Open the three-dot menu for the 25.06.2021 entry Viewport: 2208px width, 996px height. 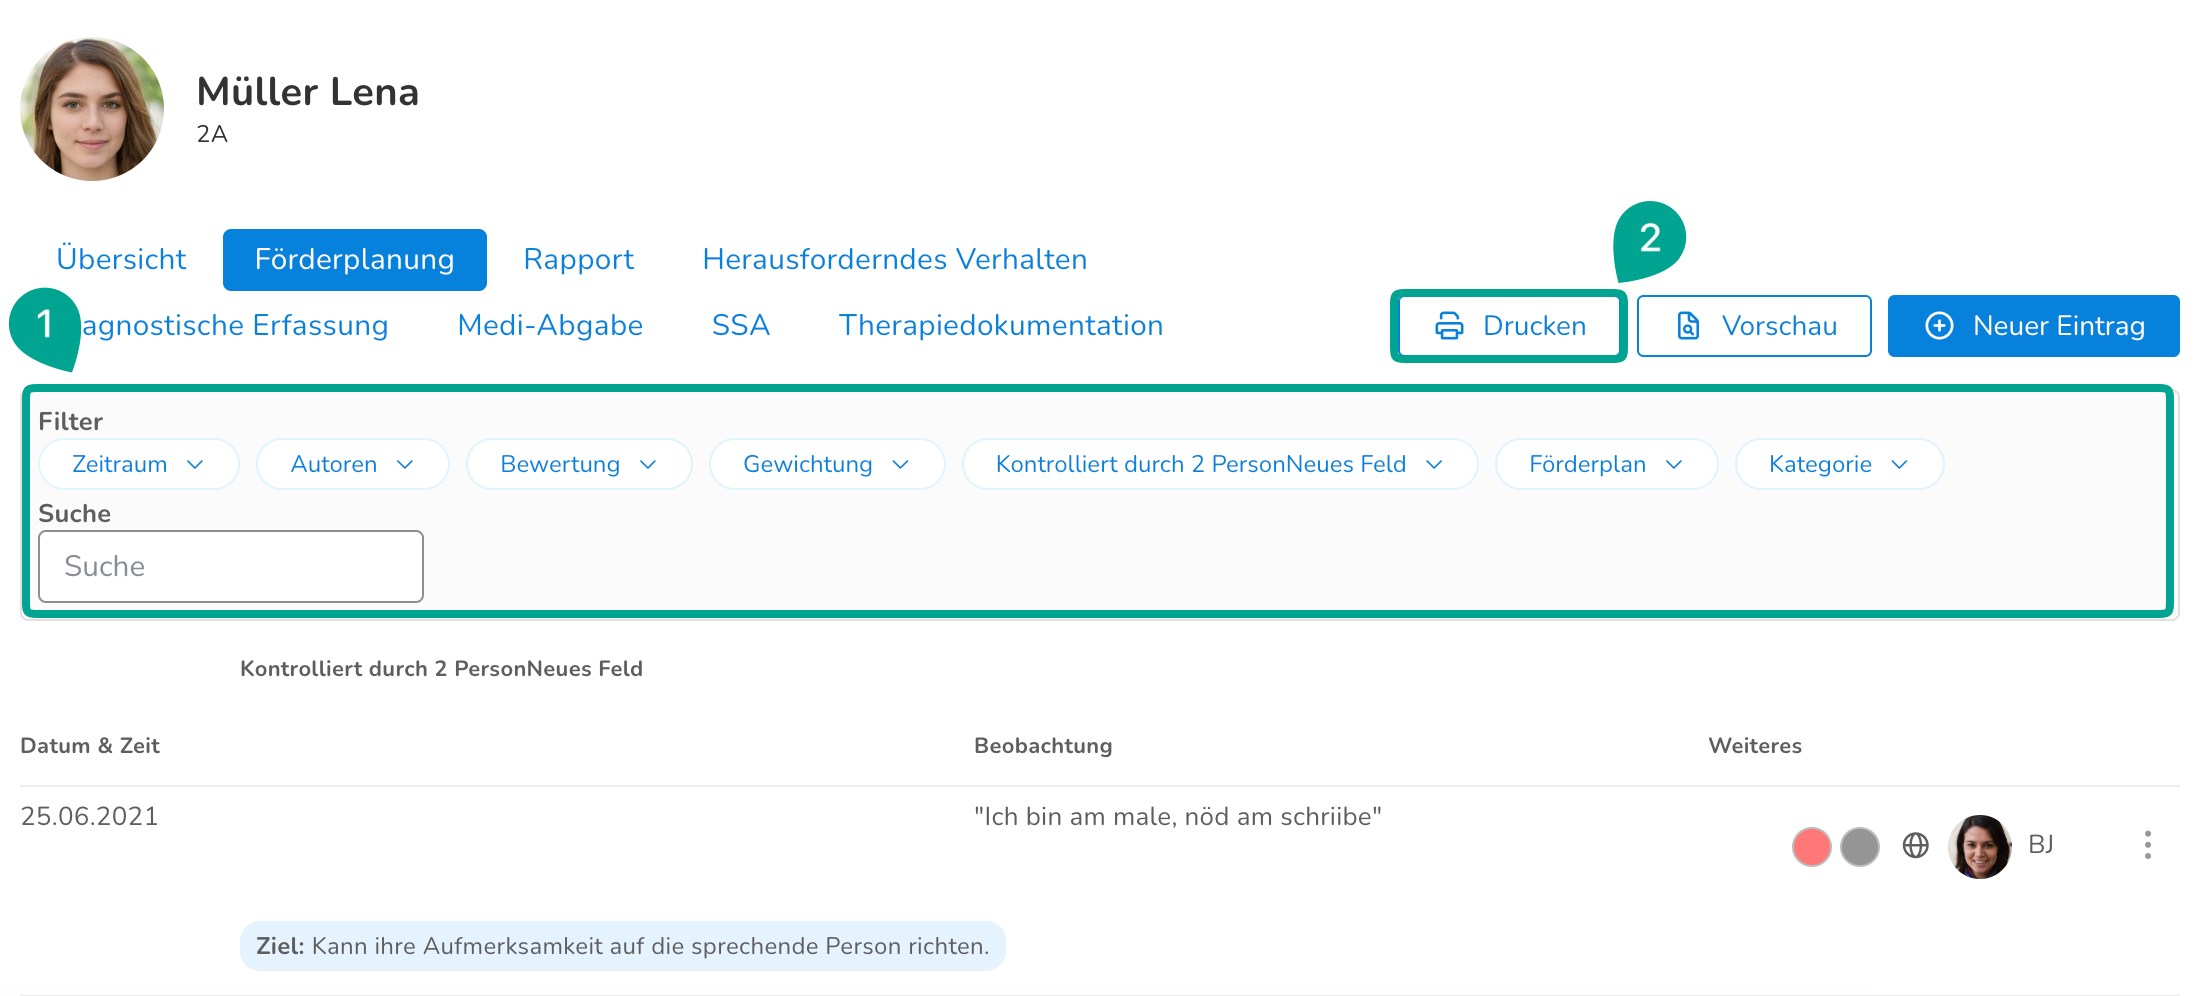pos(2147,846)
